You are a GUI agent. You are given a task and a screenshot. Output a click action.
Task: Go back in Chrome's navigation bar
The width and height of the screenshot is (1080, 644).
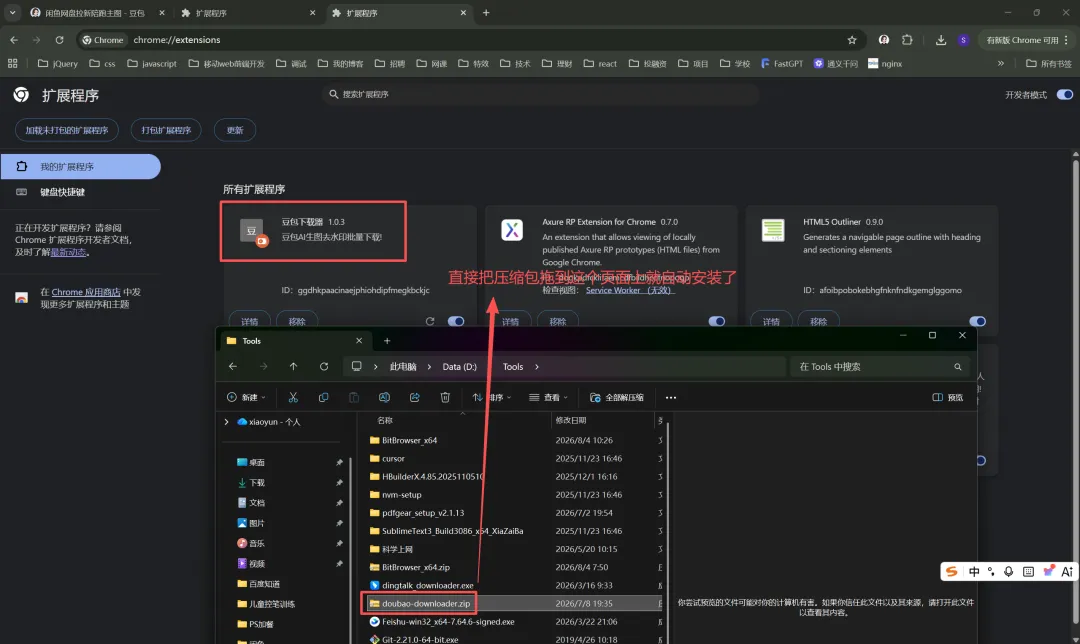14,40
